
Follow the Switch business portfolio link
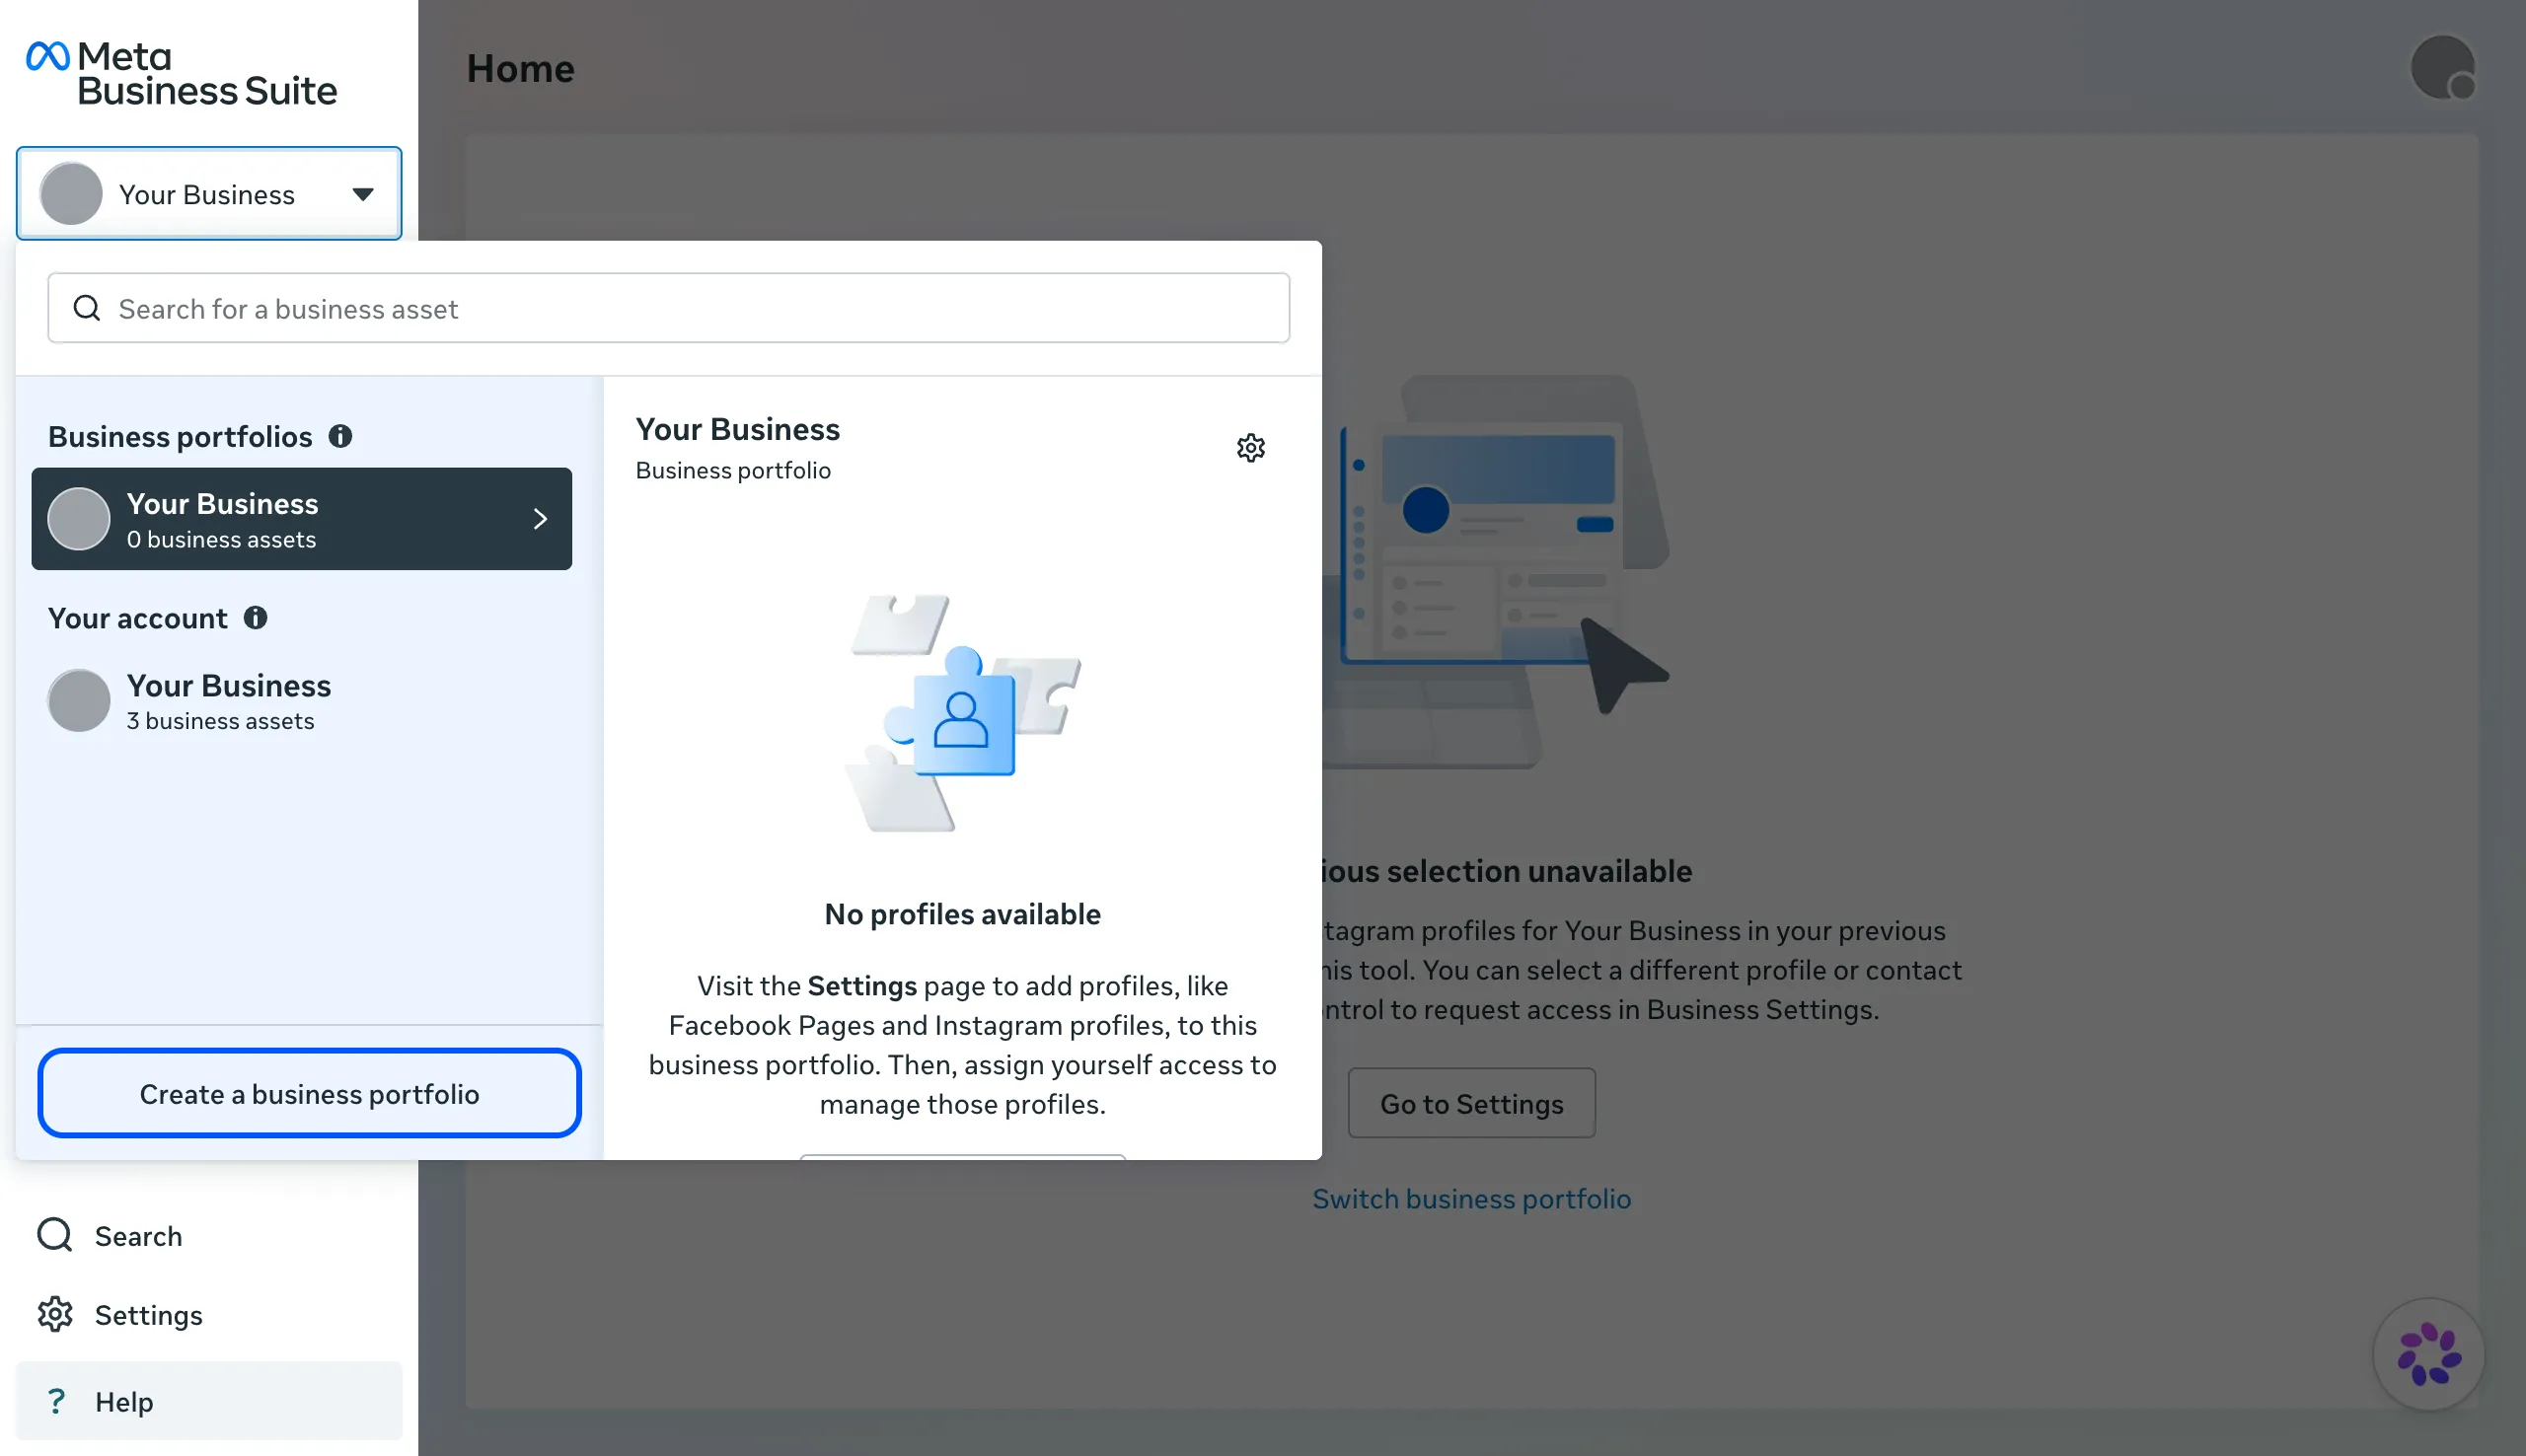1471,1199
